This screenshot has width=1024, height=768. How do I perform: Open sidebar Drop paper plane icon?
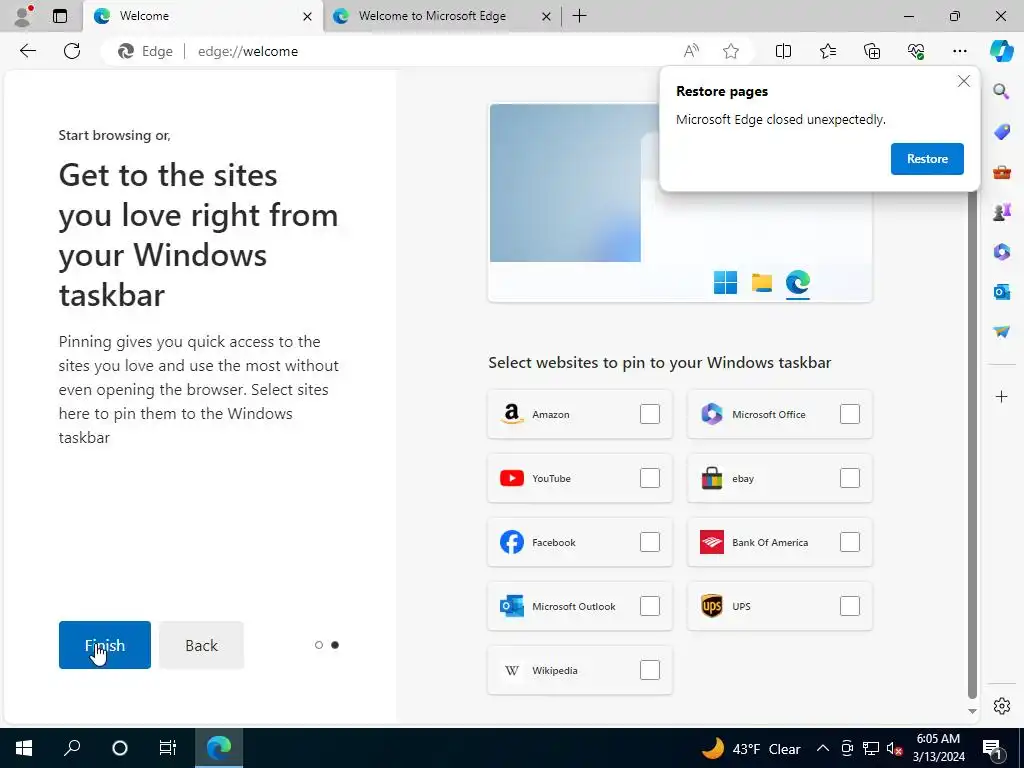coord(1001,332)
